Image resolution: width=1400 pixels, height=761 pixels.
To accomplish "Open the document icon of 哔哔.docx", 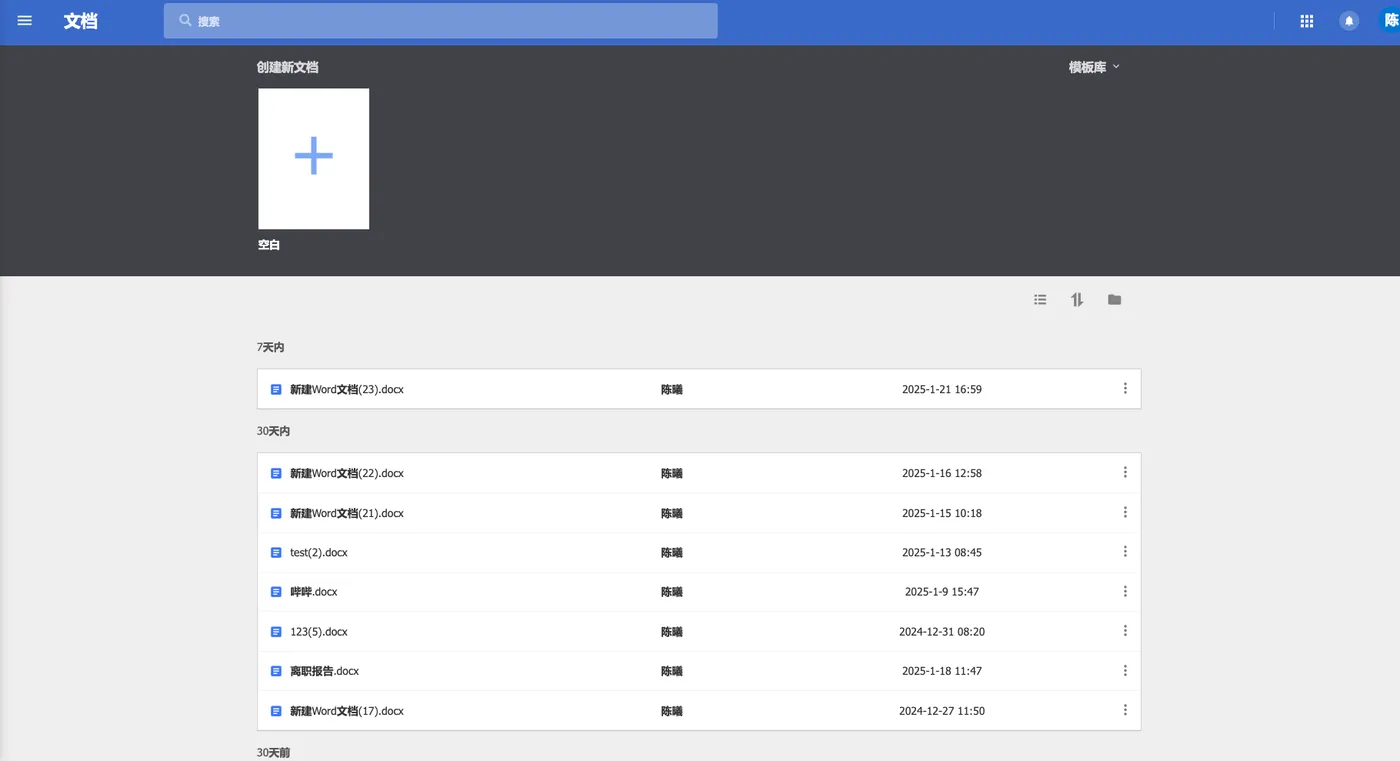I will (276, 592).
